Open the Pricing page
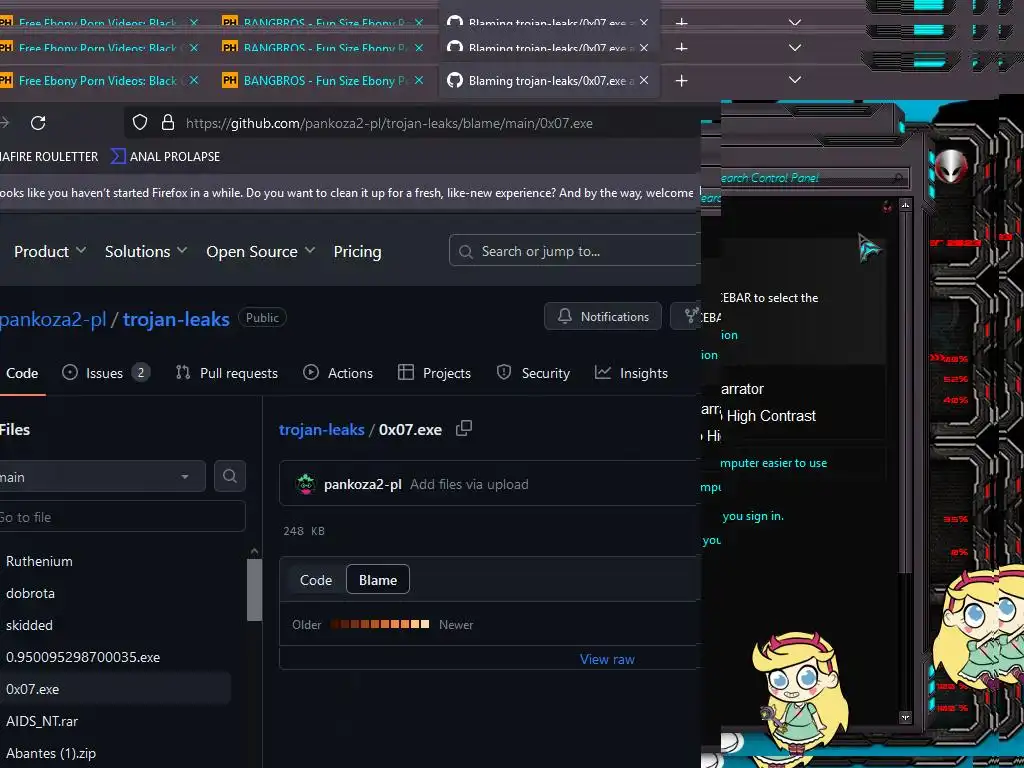 click(x=357, y=251)
